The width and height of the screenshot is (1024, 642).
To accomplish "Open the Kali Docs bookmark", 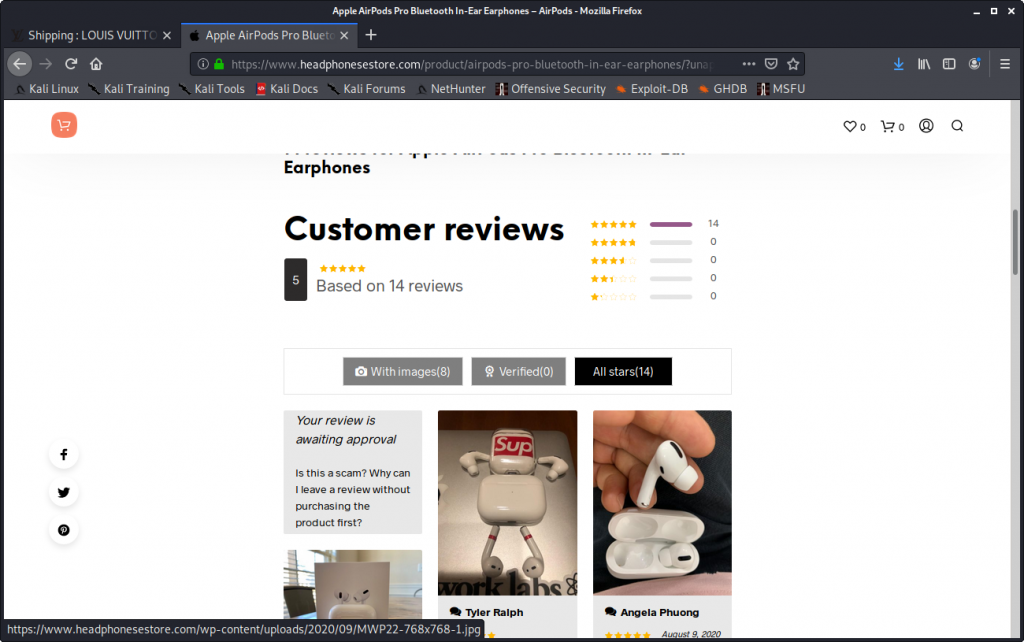I will 287,89.
